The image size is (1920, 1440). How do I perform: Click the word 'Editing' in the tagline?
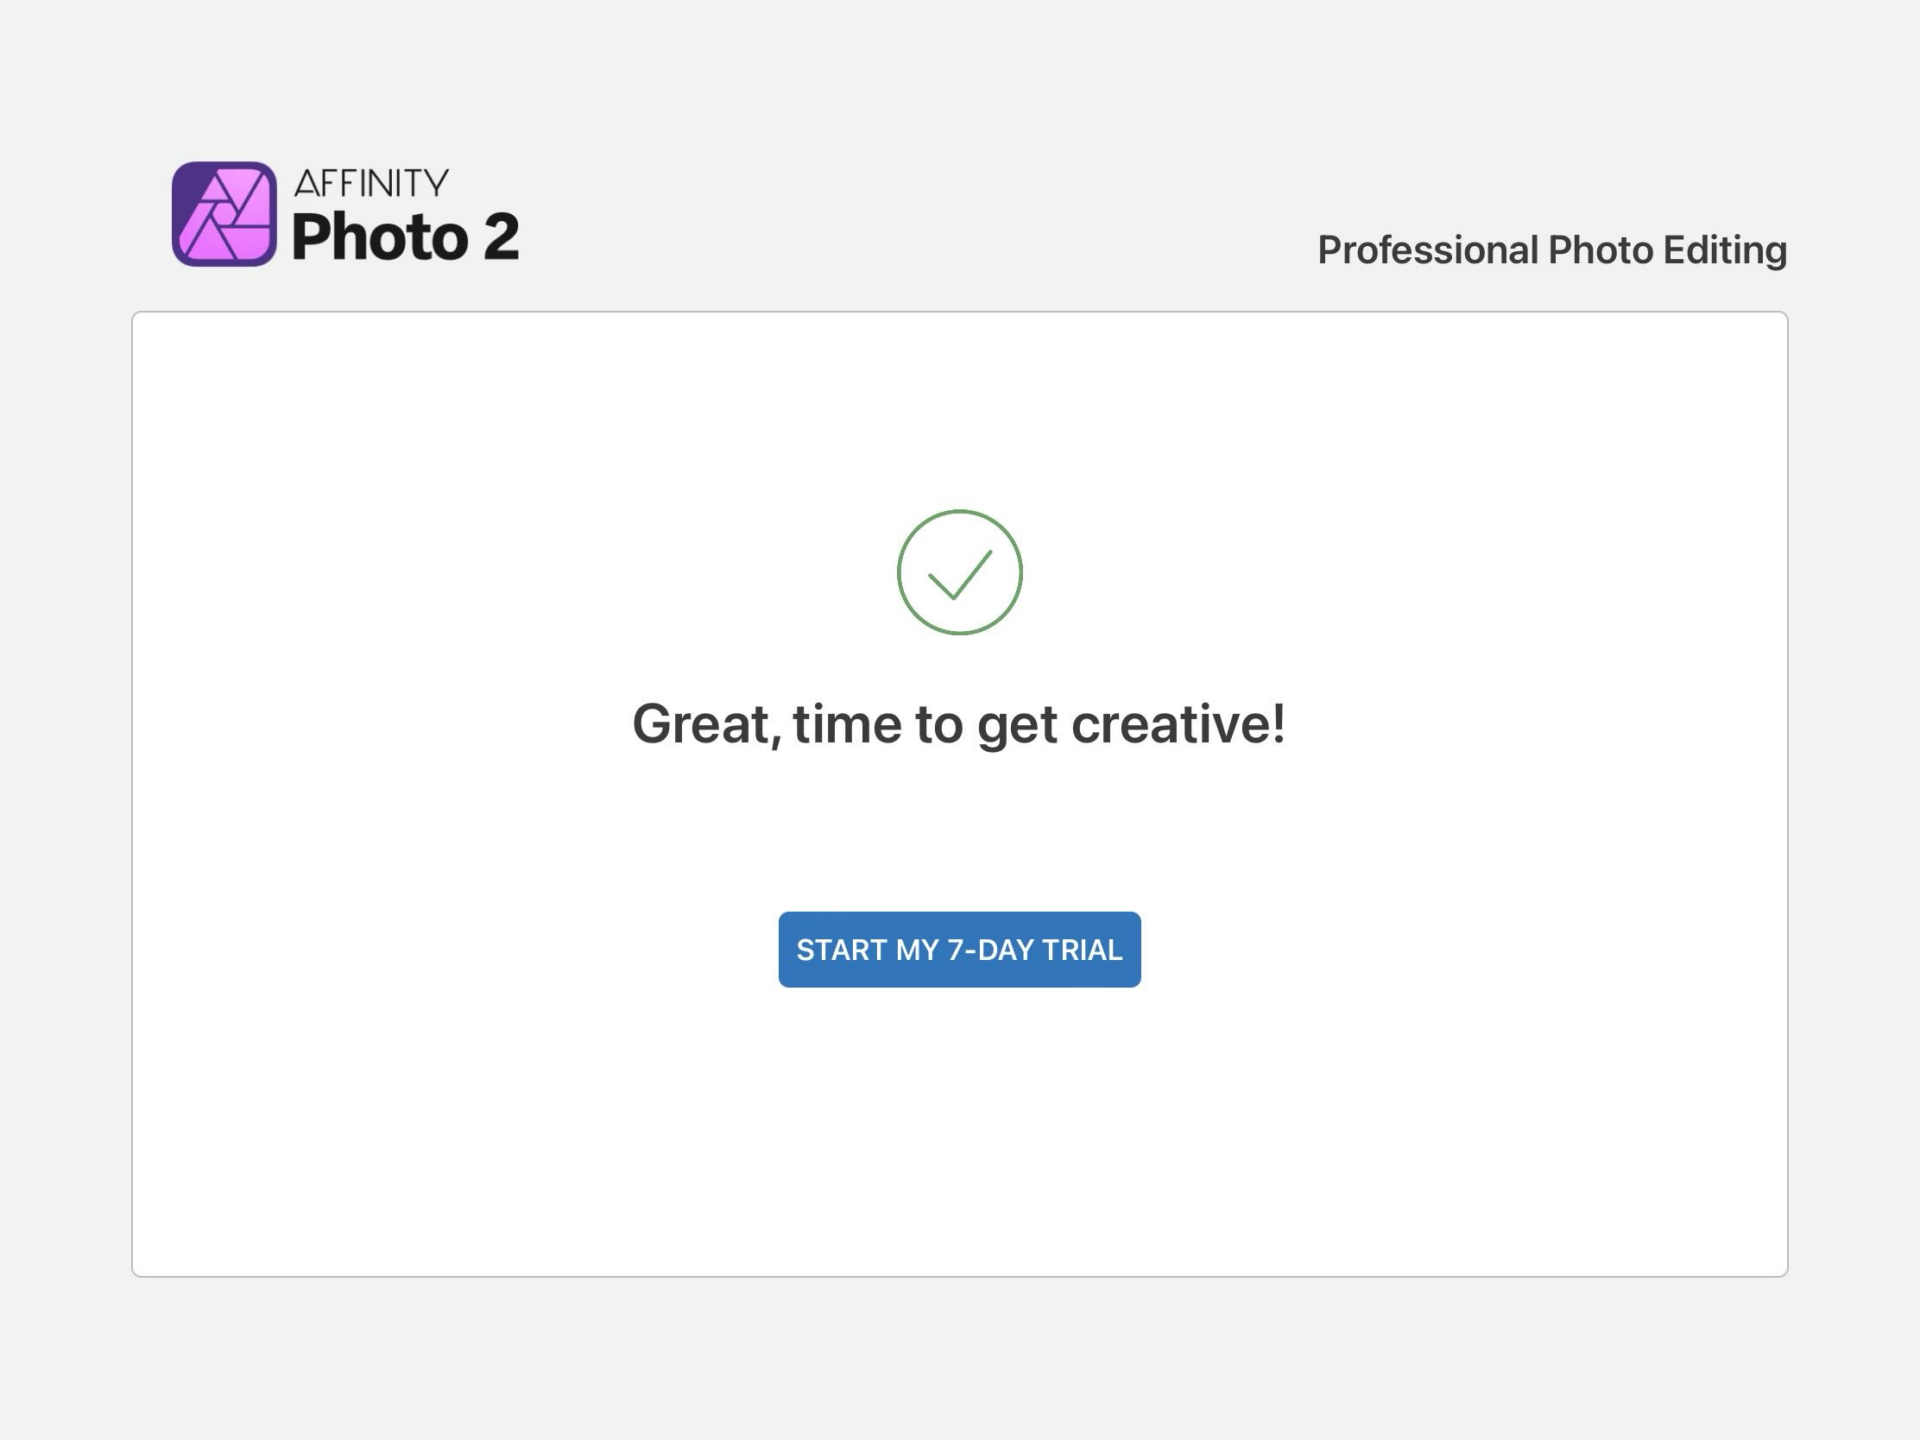[x=1724, y=250]
